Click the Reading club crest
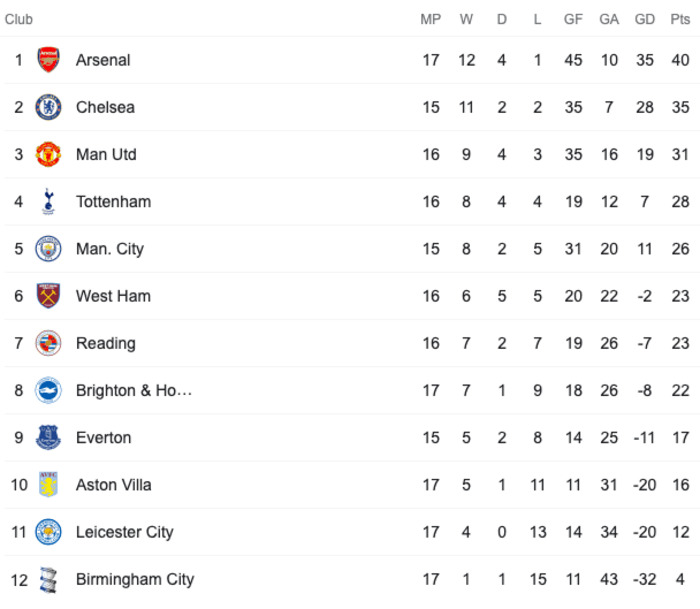This screenshot has width=700, height=609. pos(48,343)
